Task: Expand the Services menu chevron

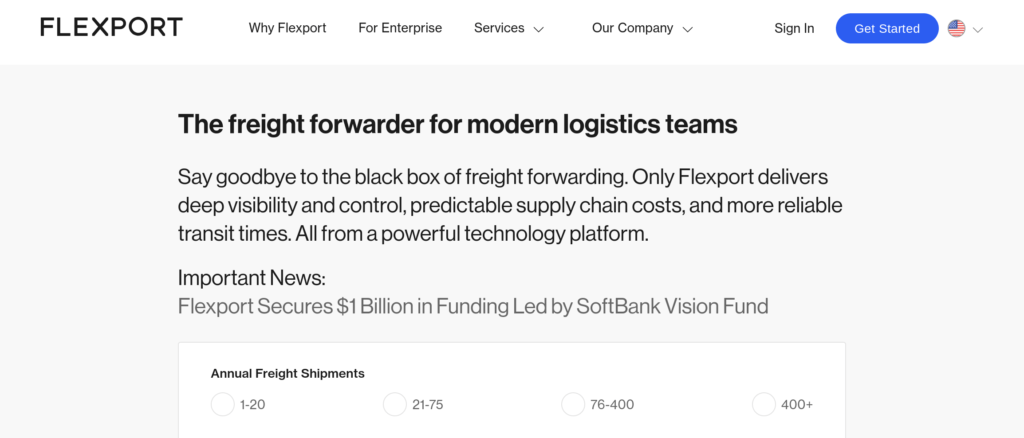Action: point(539,29)
